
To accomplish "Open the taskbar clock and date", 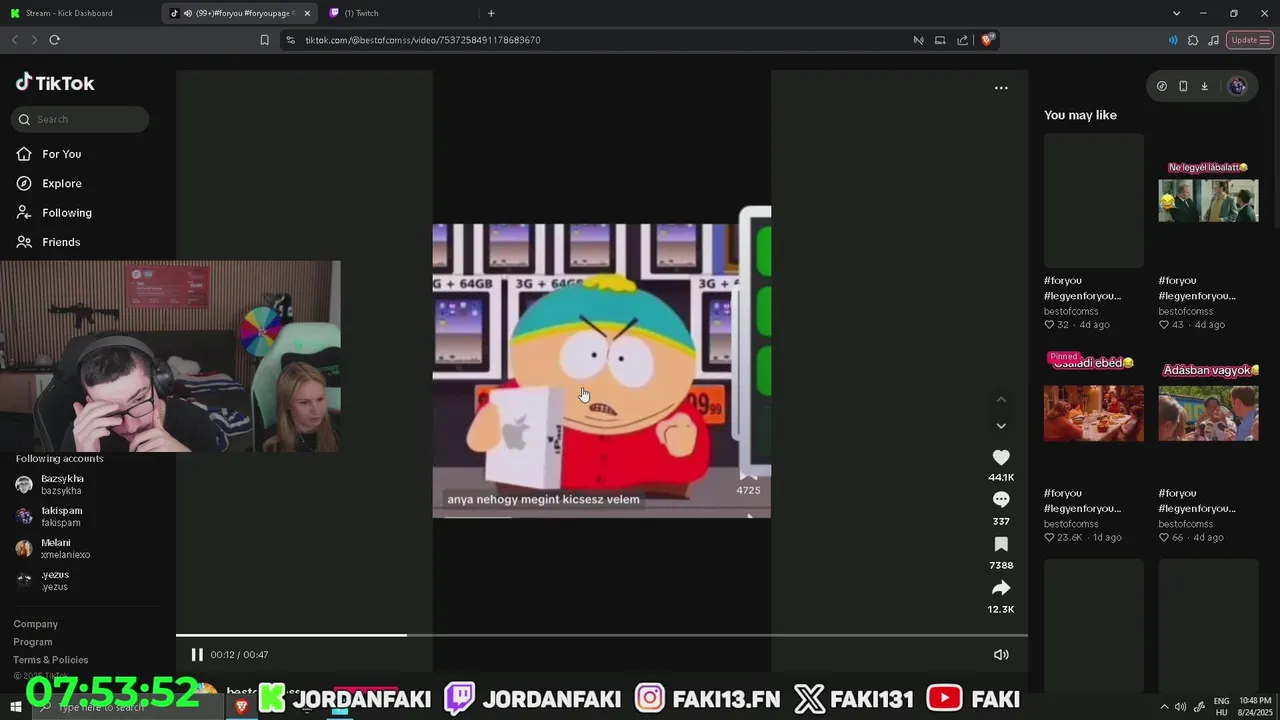I will [1255, 707].
